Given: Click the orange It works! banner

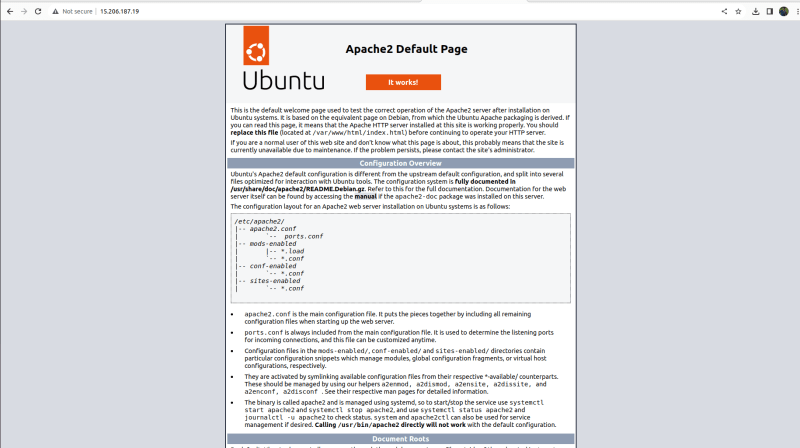Looking at the screenshot, I should (x=403, y=82).
